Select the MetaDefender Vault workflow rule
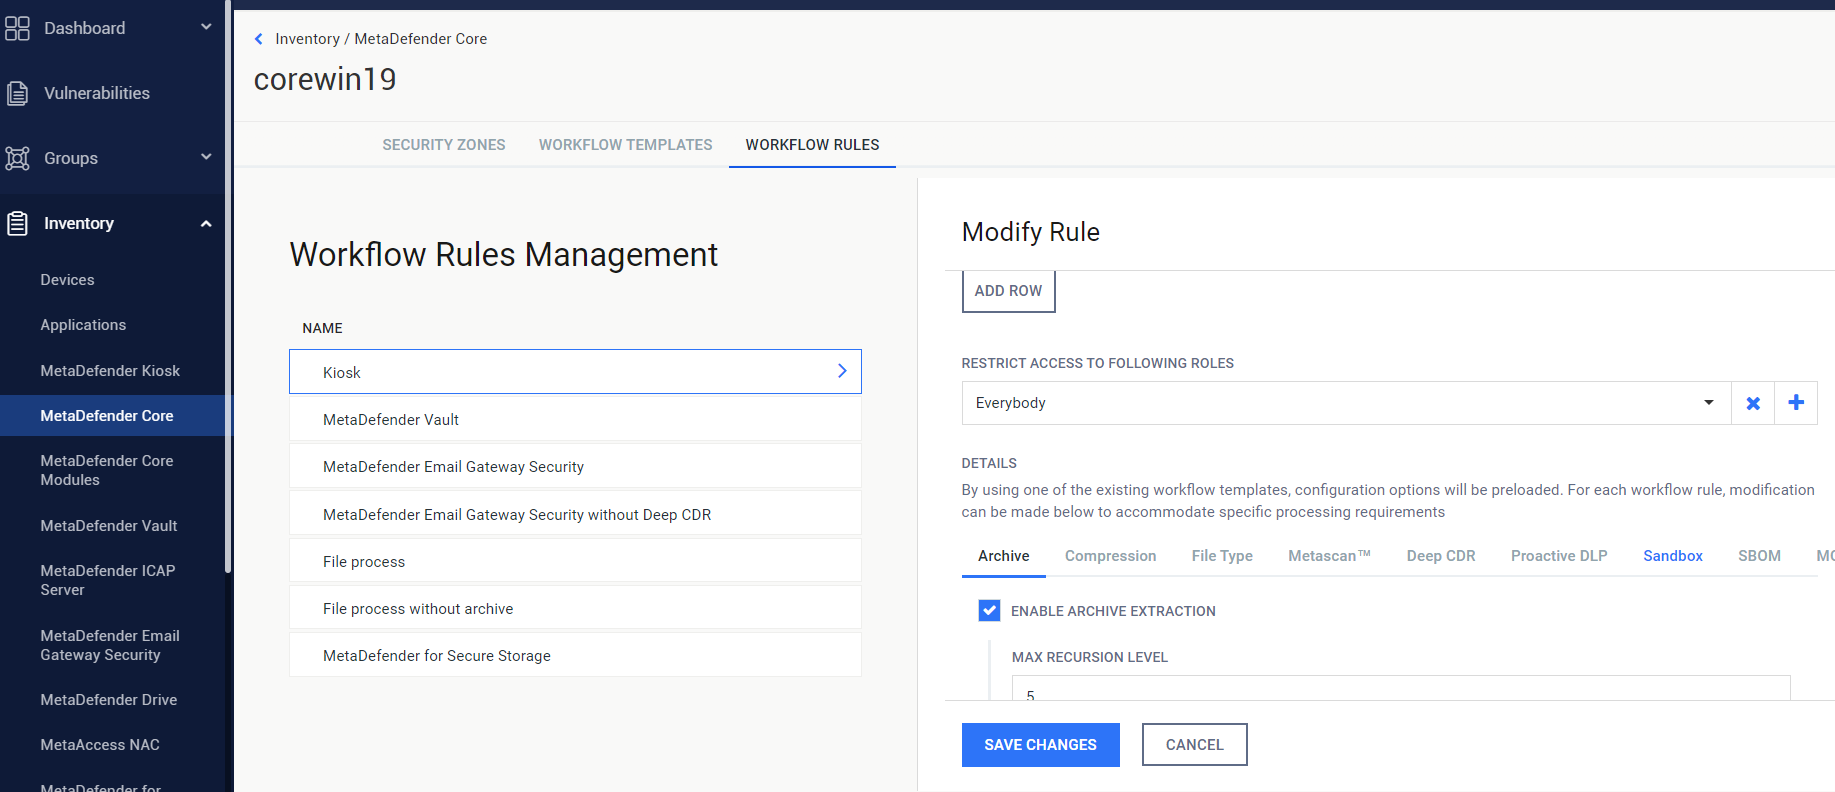Screen dimensions: 1835x792 pyautogui.click(x=575, y=420)
